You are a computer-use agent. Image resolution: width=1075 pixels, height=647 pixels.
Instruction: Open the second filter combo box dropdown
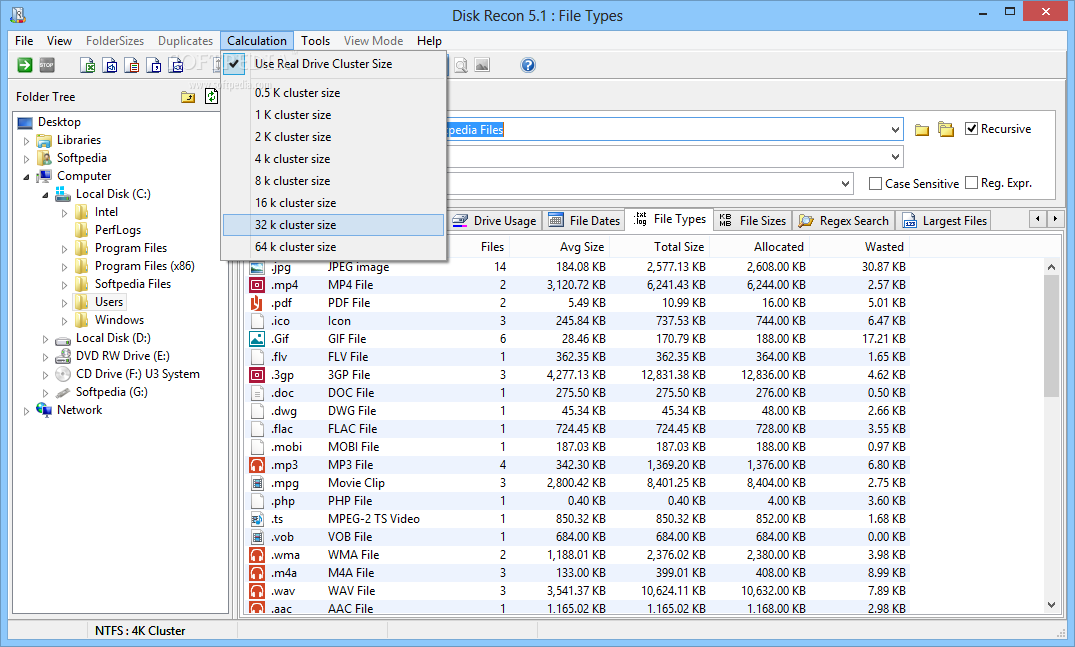(x=895, y=157)
